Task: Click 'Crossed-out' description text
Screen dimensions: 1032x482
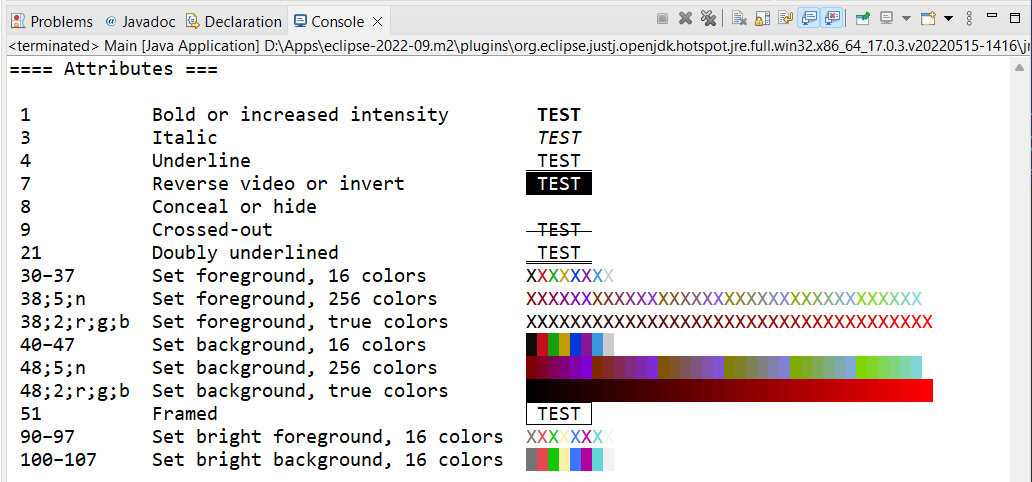Action: point(212,230)
